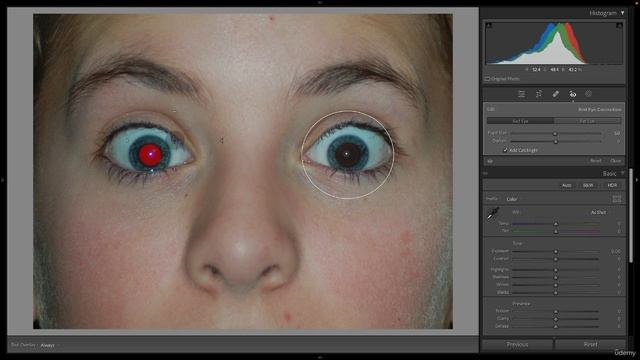Switch to the Red Eye tab
Image resolution: width=640 pixels, height=360 pixels.
coord(520,121)
